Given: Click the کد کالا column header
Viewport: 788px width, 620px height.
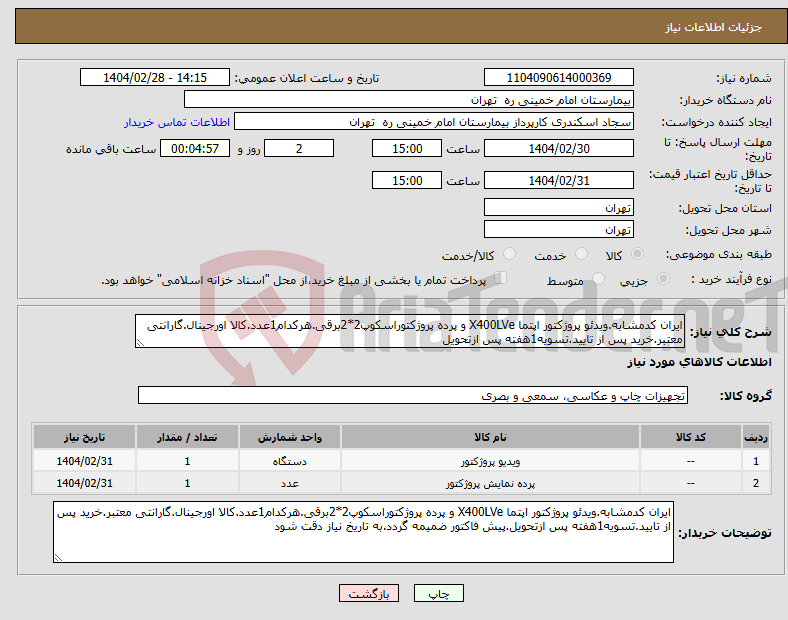Looking at the screenshot, I should (691, 437).
